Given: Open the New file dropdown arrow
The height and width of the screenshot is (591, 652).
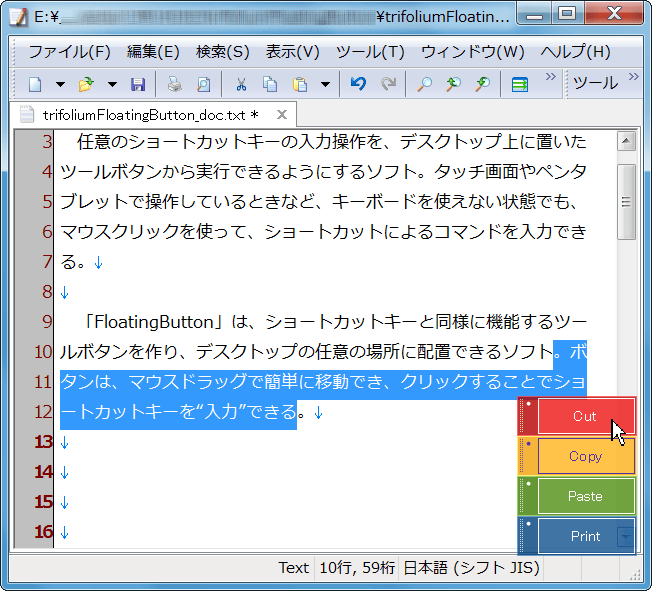Looking at the screenshot, I should [60, 84].
